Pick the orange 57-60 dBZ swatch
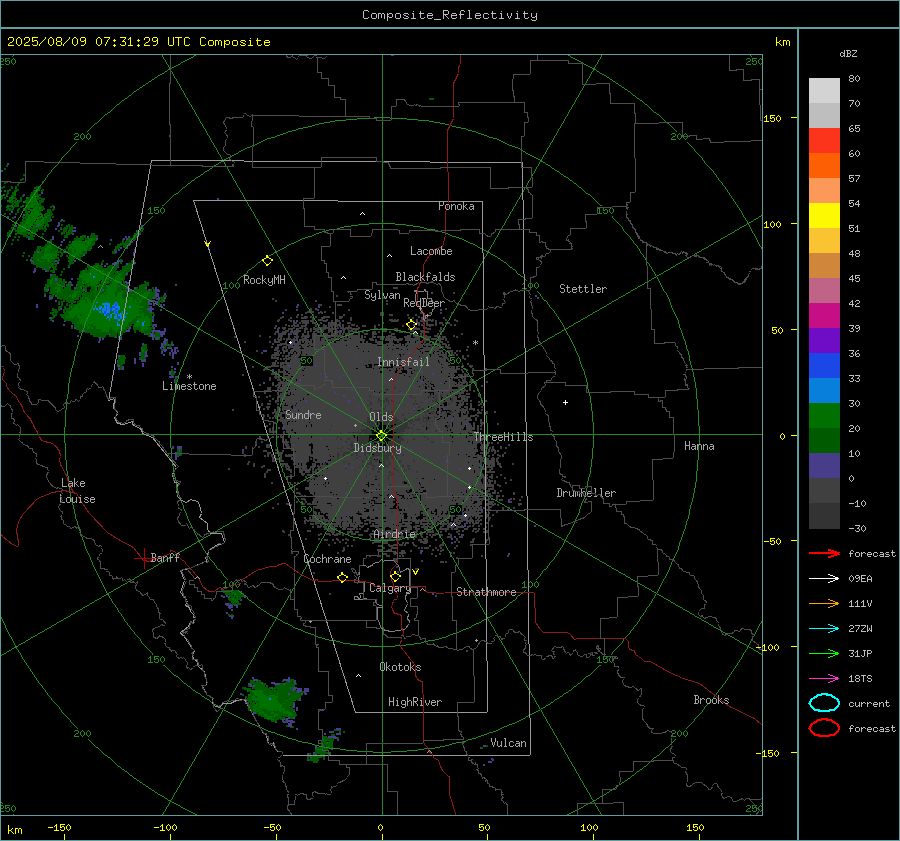Image resolution: width=900 pixels, height=841 pixels. (x=824, y=166)
